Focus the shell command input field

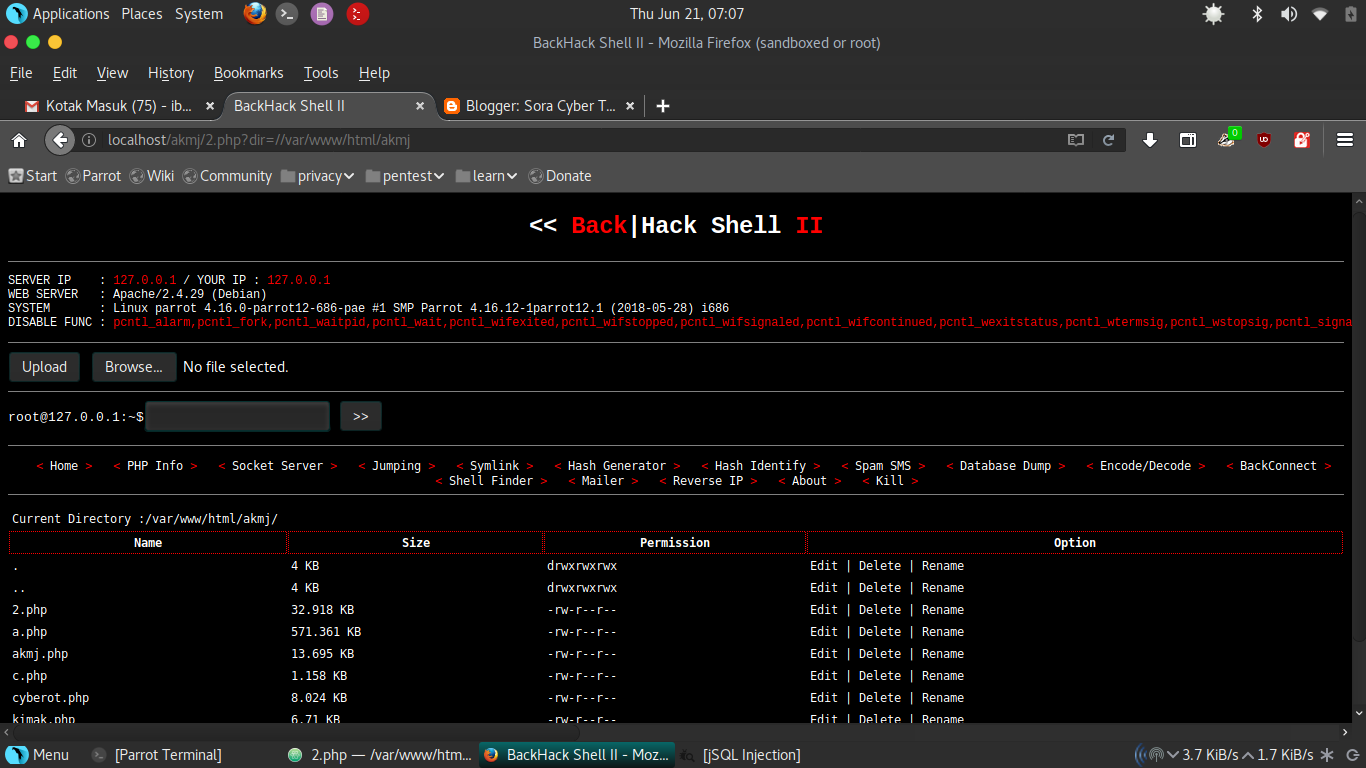pos(238,416)
